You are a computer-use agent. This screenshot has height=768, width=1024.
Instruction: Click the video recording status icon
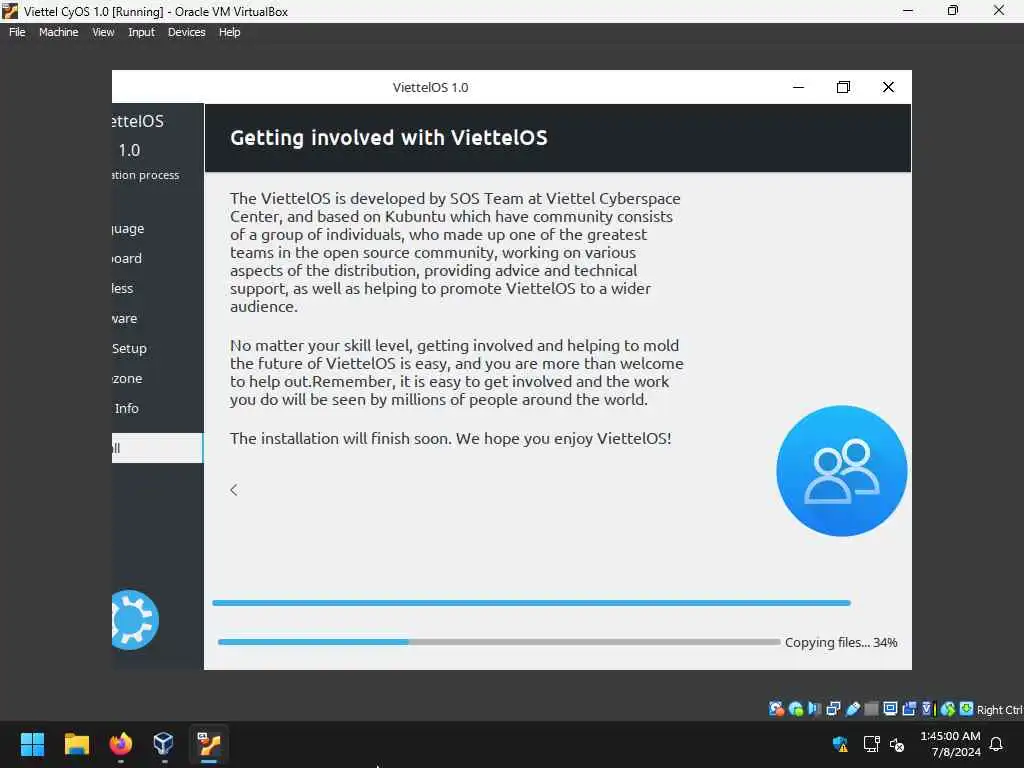click(909, 709)
